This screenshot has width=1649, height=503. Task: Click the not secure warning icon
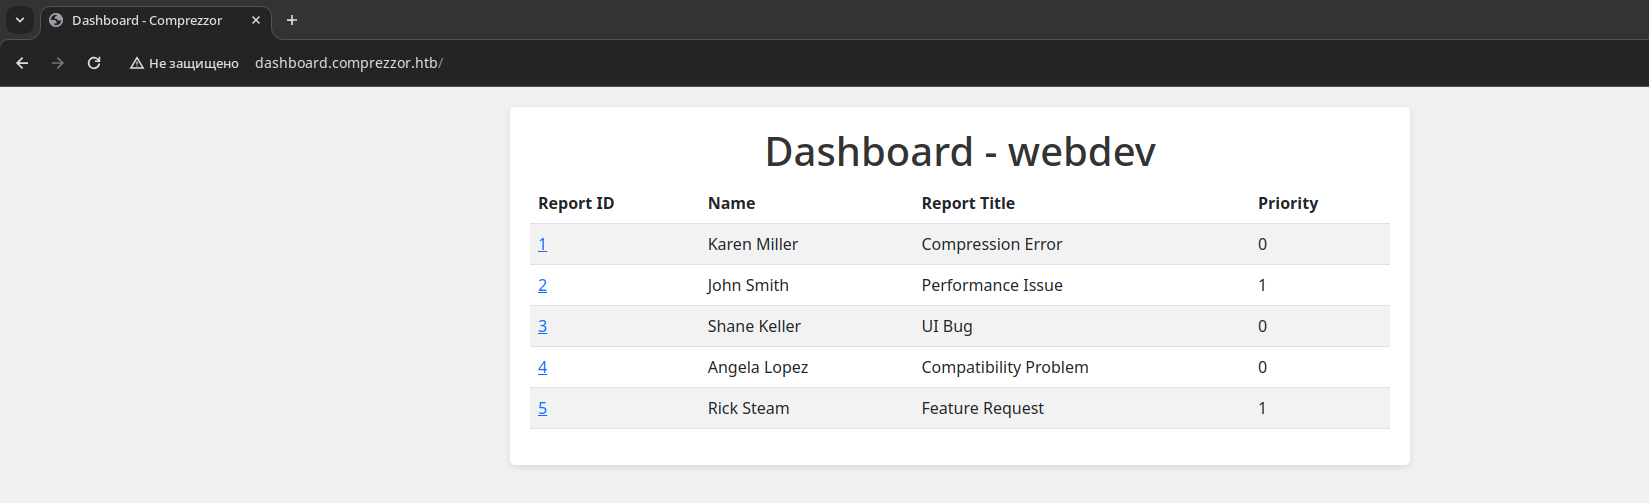click(137, 63)
